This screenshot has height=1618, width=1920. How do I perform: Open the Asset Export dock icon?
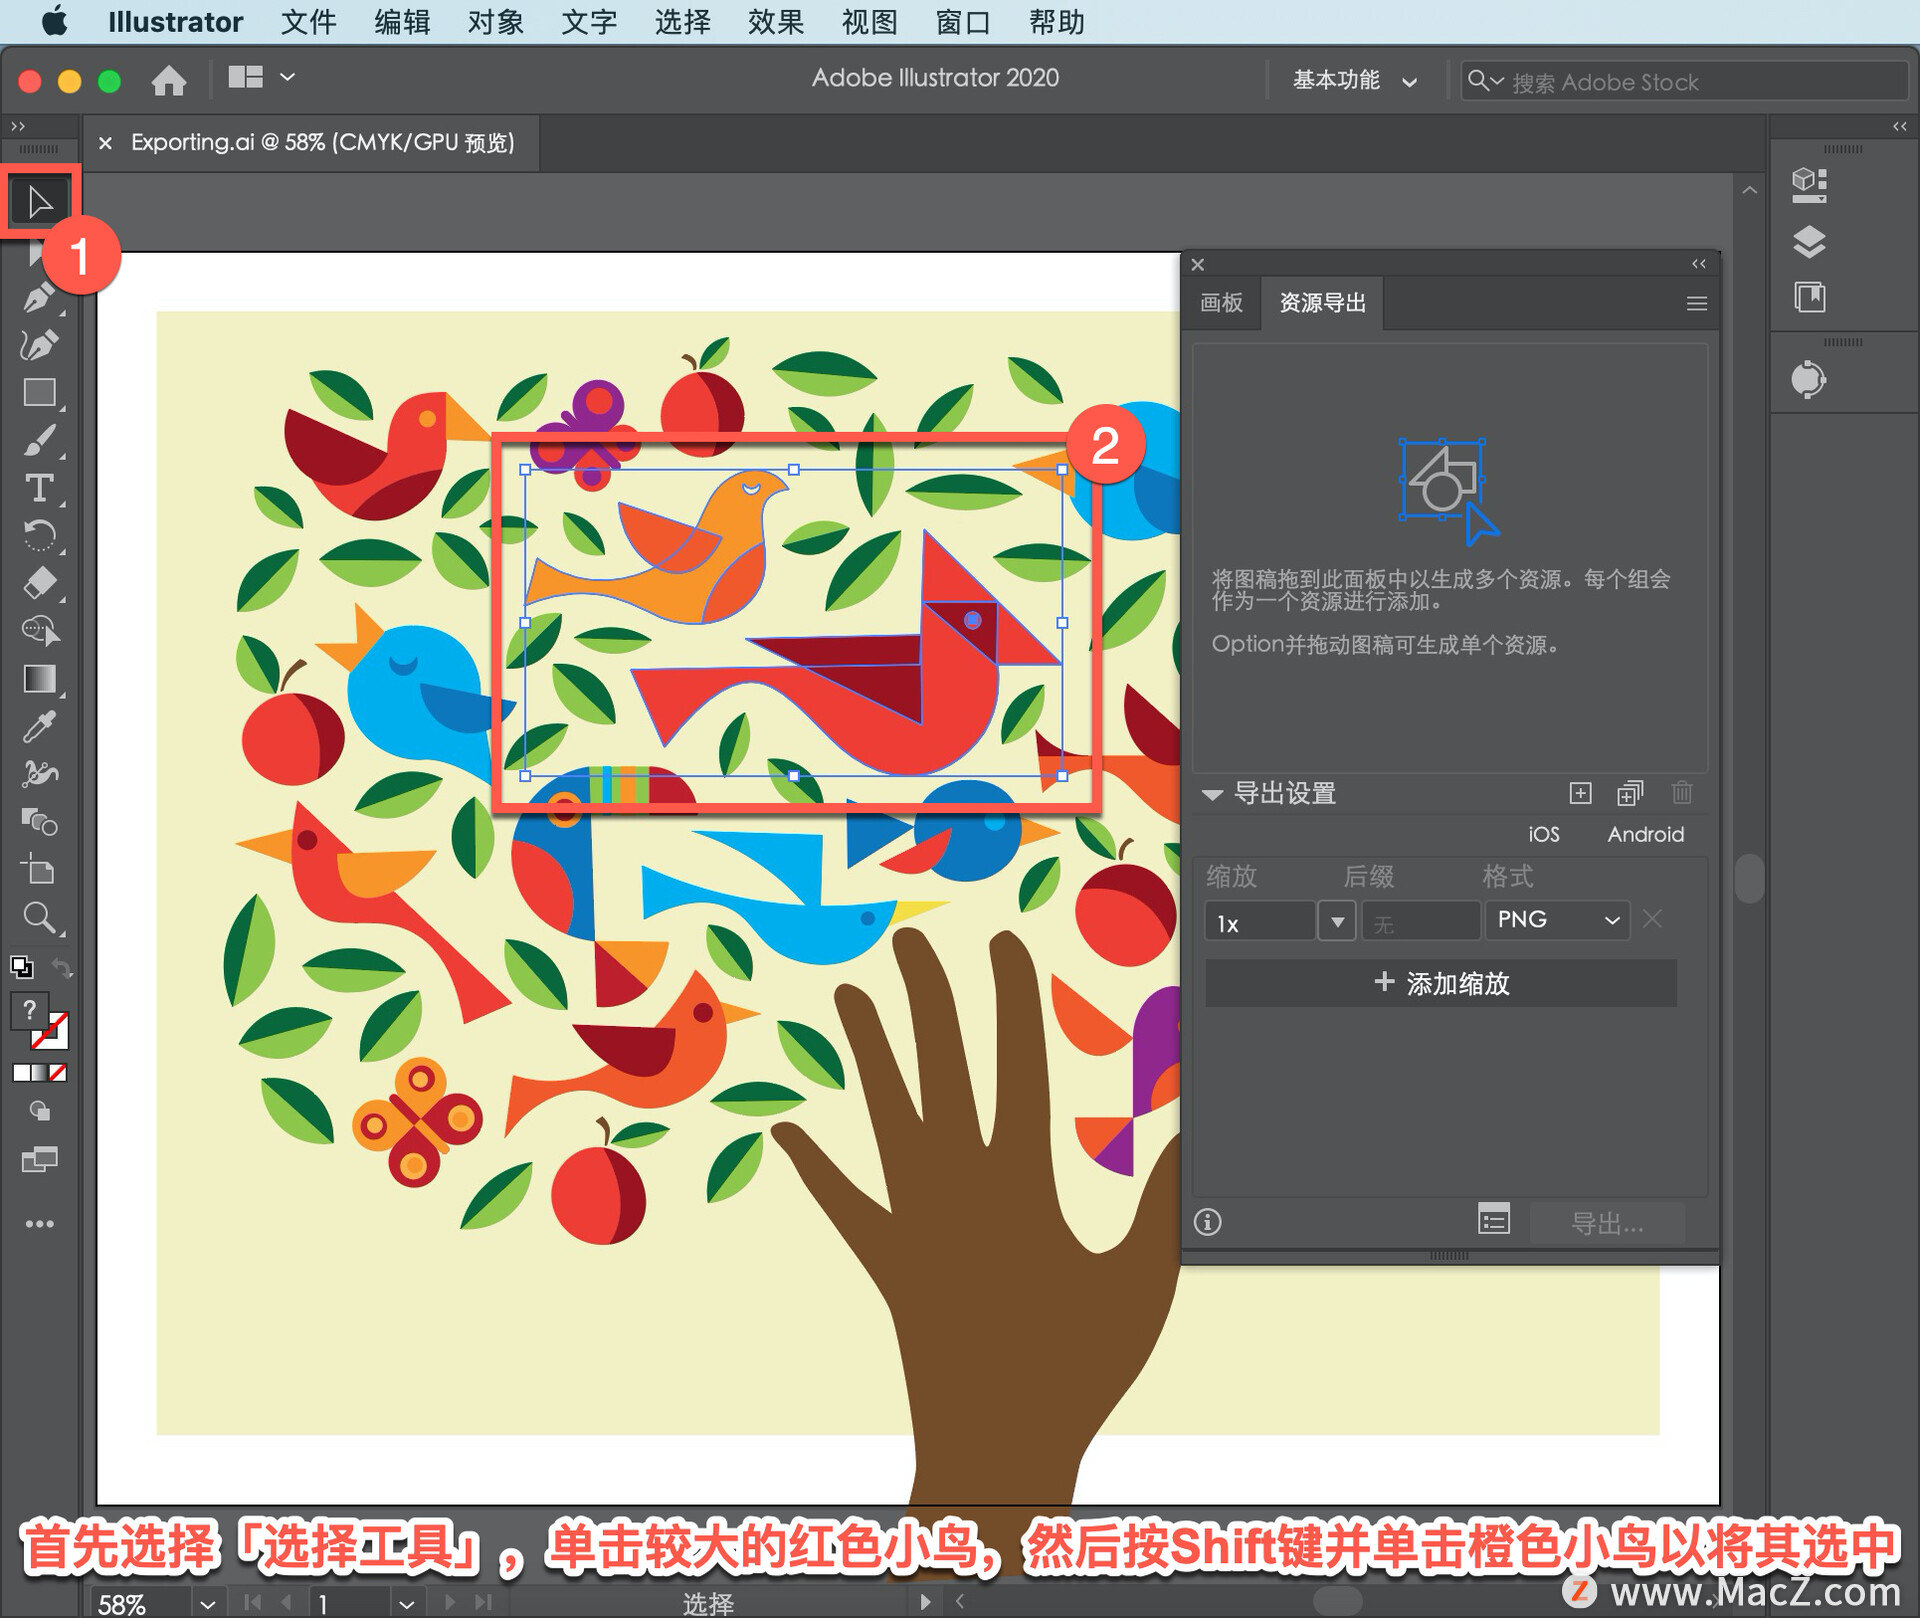point(1808,380)
